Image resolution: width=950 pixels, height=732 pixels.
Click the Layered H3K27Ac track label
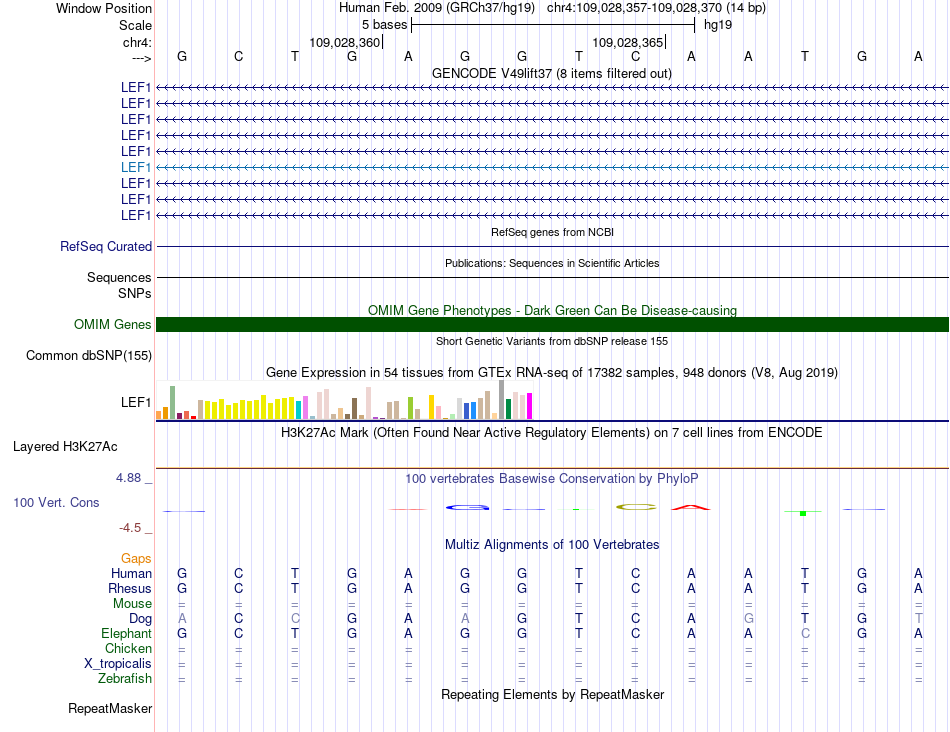(x=65, y=447)
